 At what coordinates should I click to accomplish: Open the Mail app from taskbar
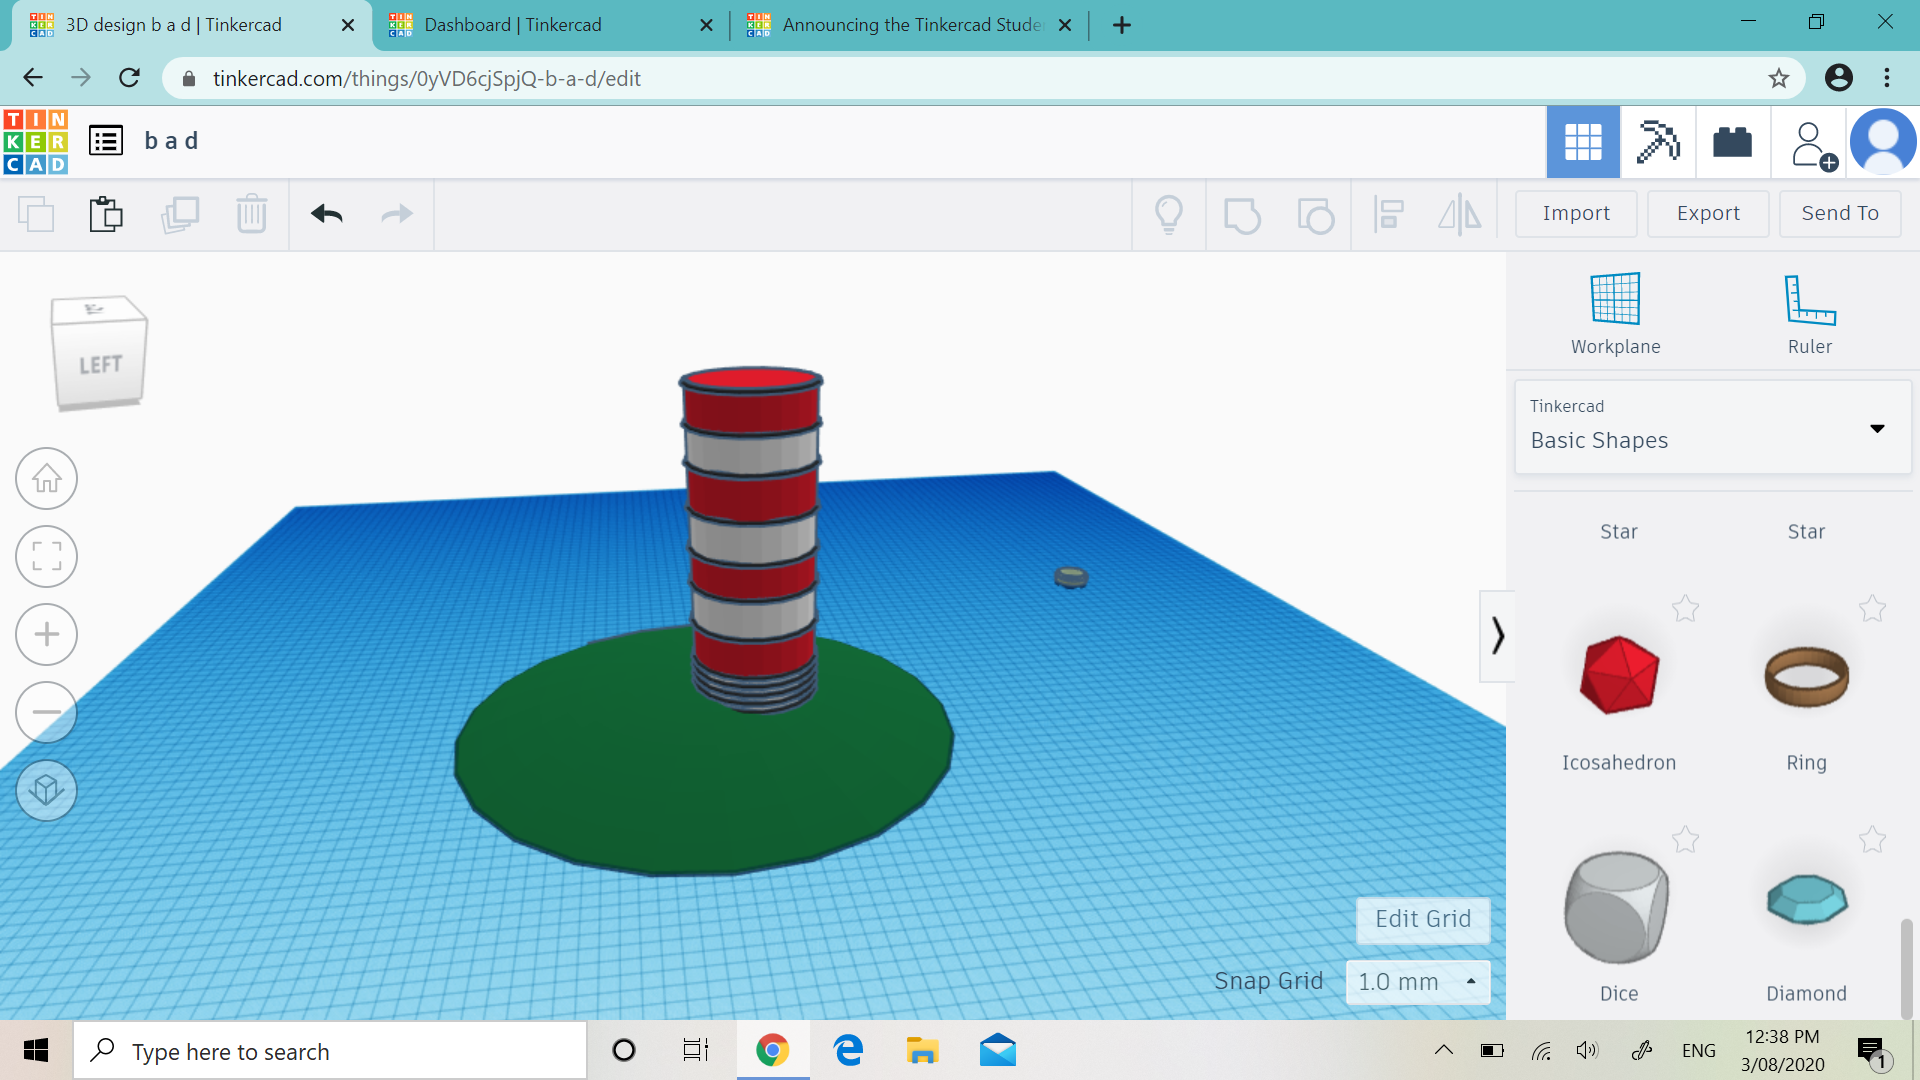pyautogui.click(x=997, y=1051)
